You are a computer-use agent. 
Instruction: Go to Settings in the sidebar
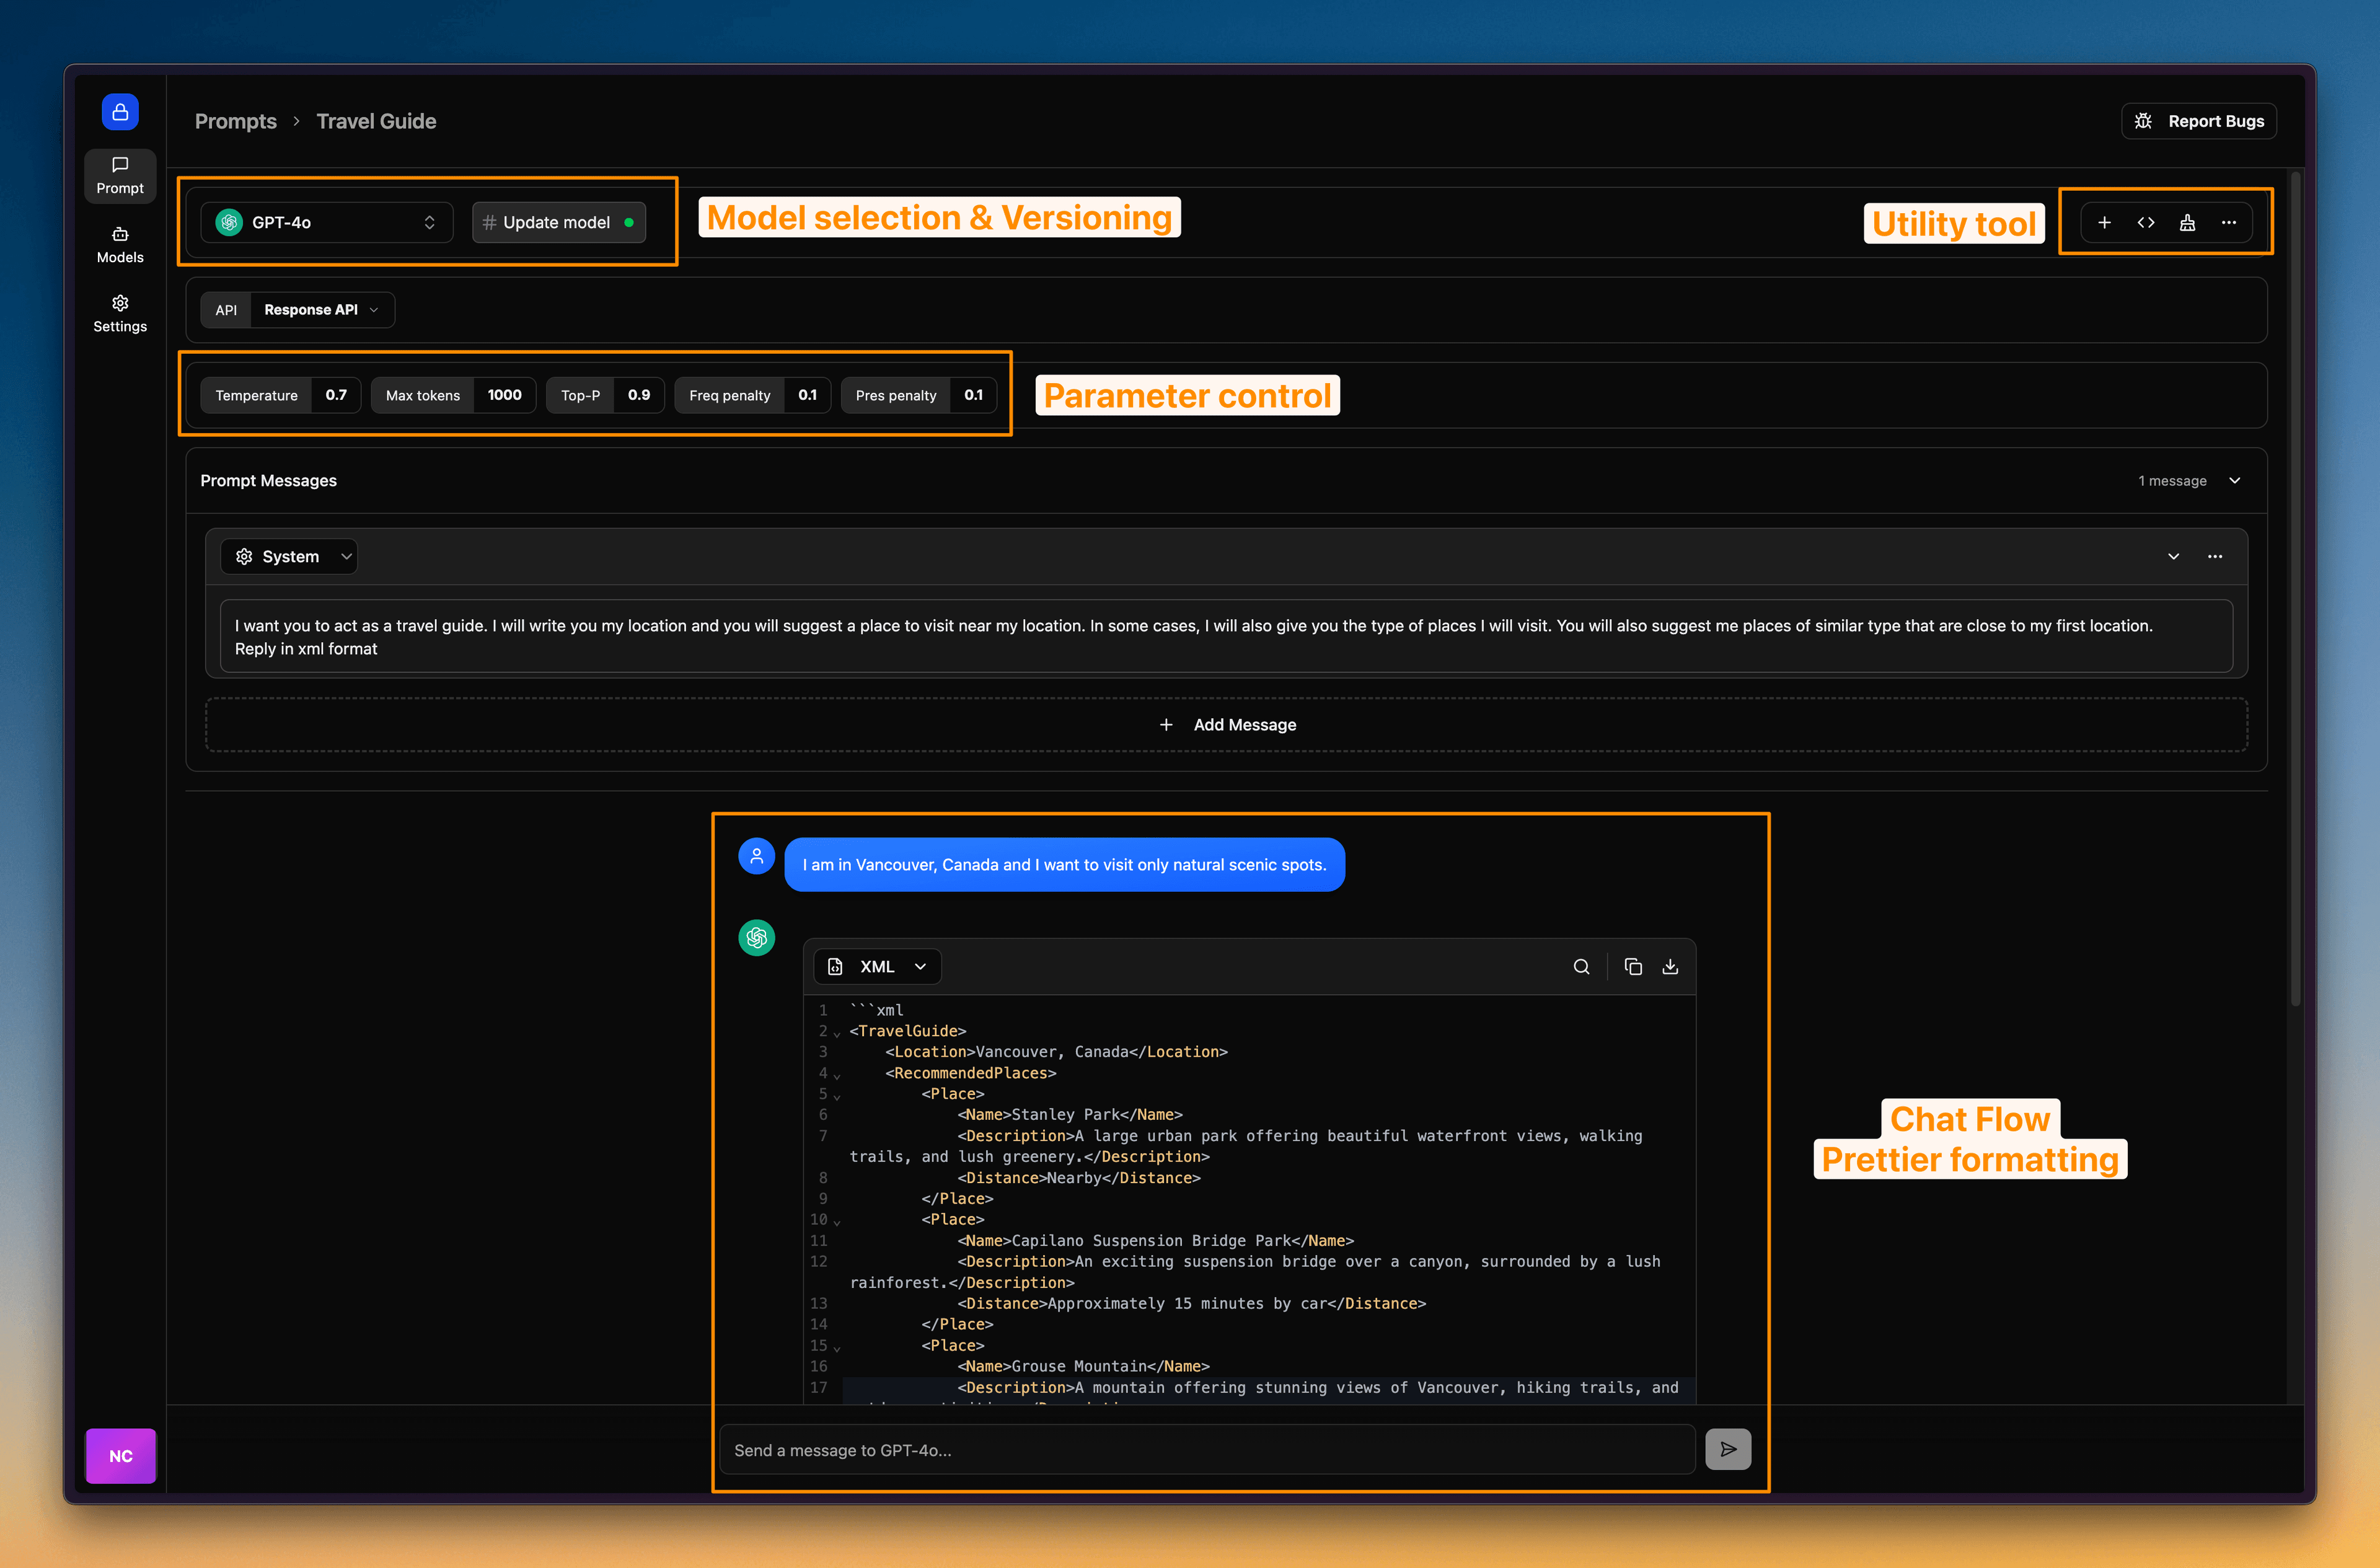[x=120, y=314]
